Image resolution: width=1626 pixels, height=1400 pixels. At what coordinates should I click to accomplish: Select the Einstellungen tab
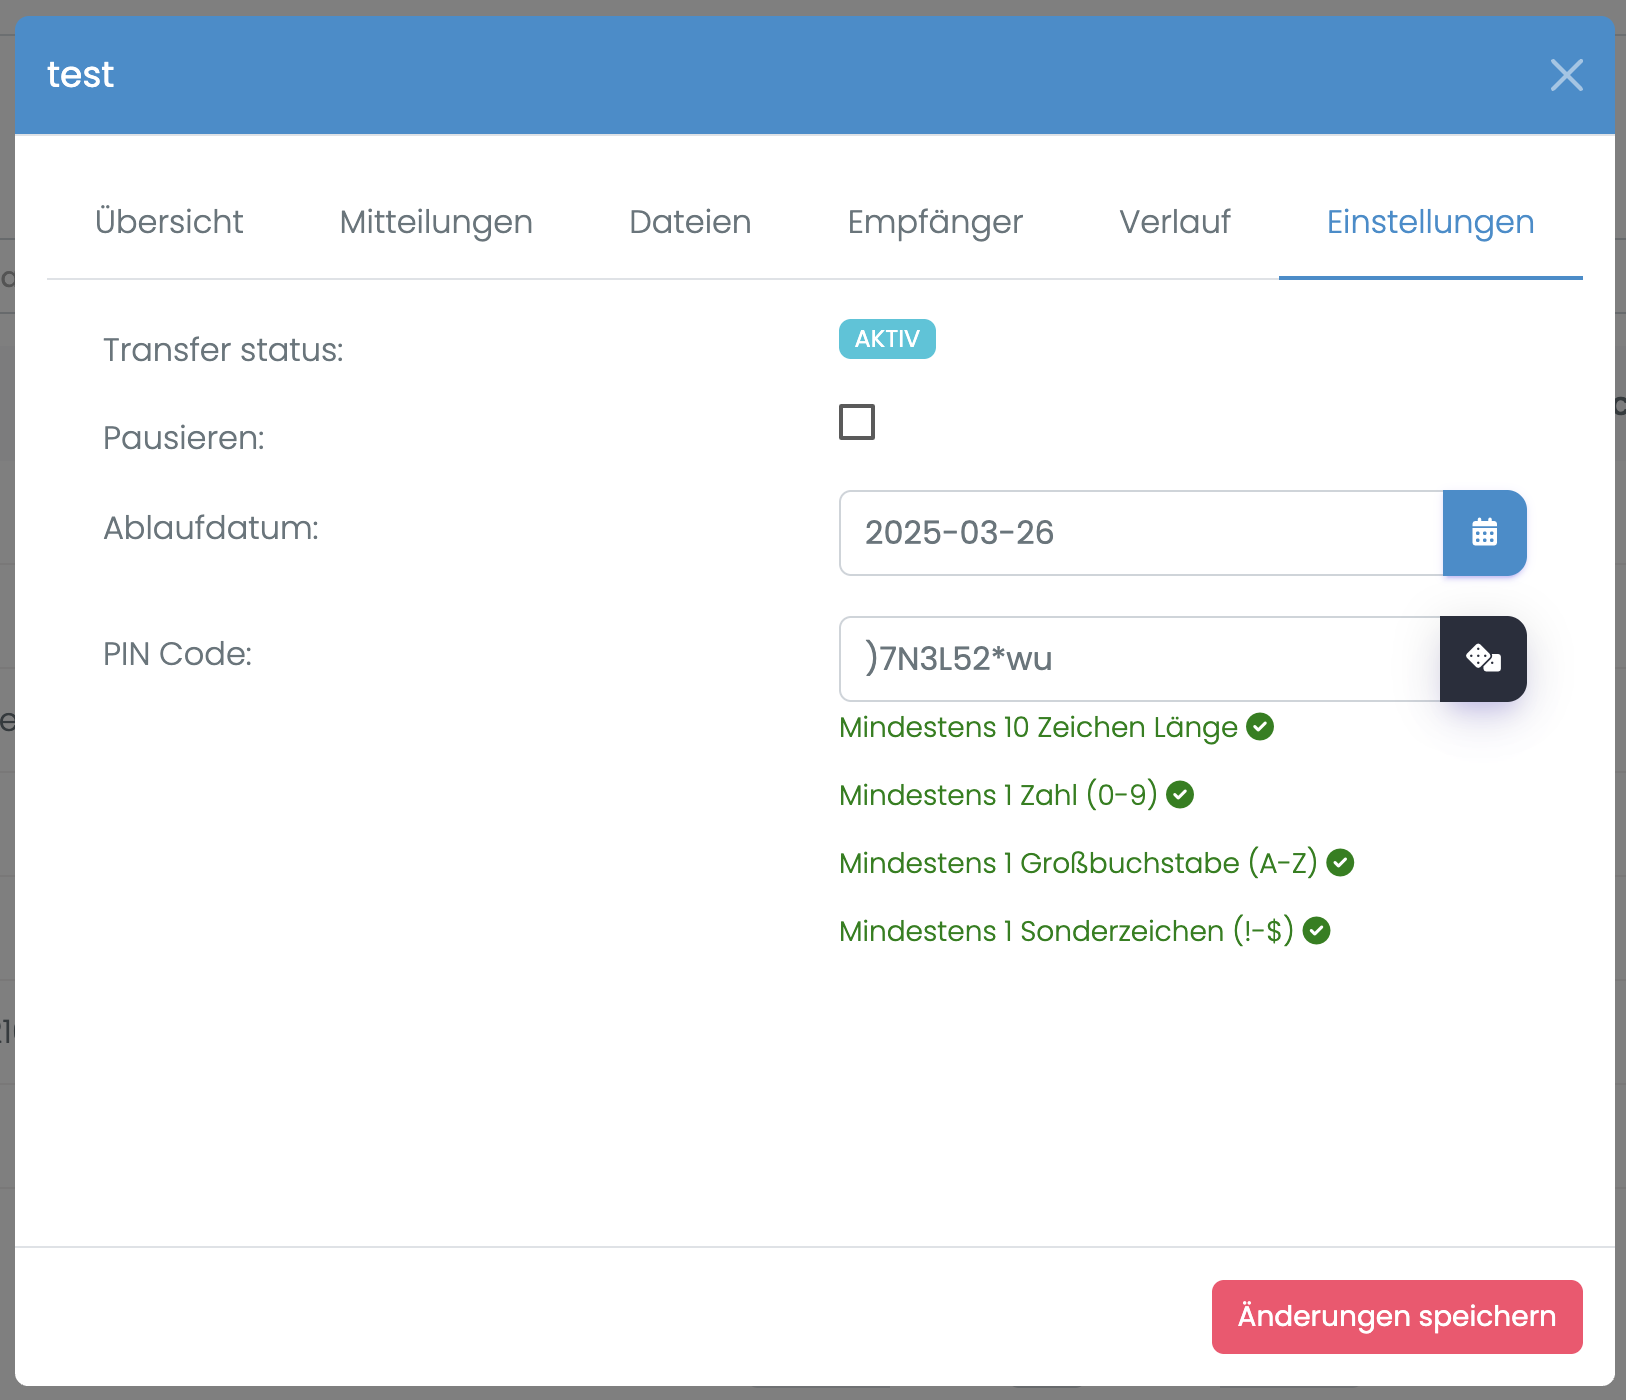coord(1430,222)
